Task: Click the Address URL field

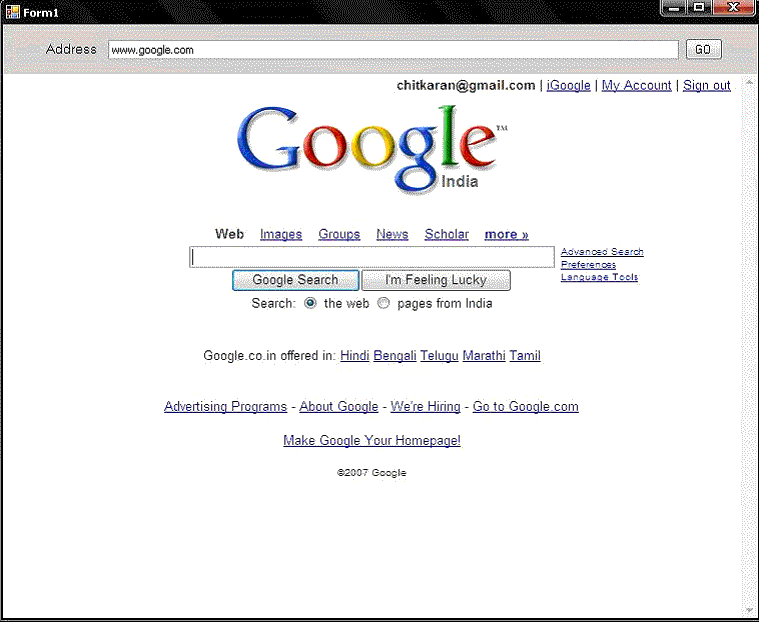Action: pyautogui.click(x=393, y=50)
